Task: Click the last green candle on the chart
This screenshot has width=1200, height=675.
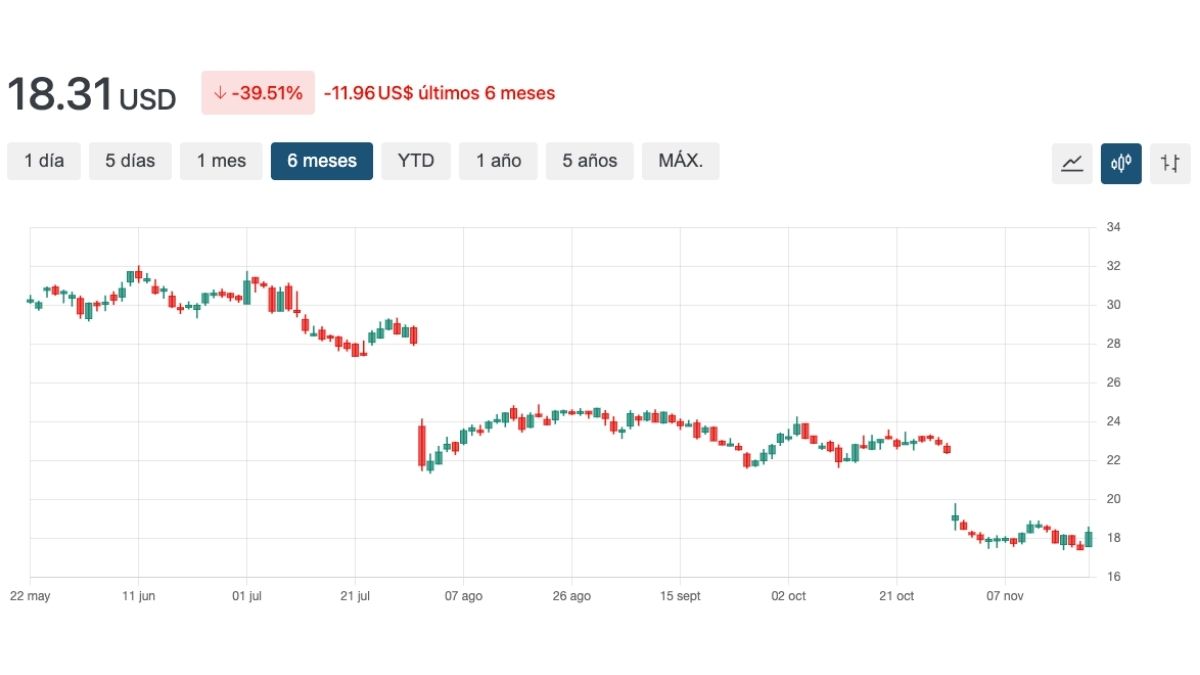Action: click(1088, 539)
